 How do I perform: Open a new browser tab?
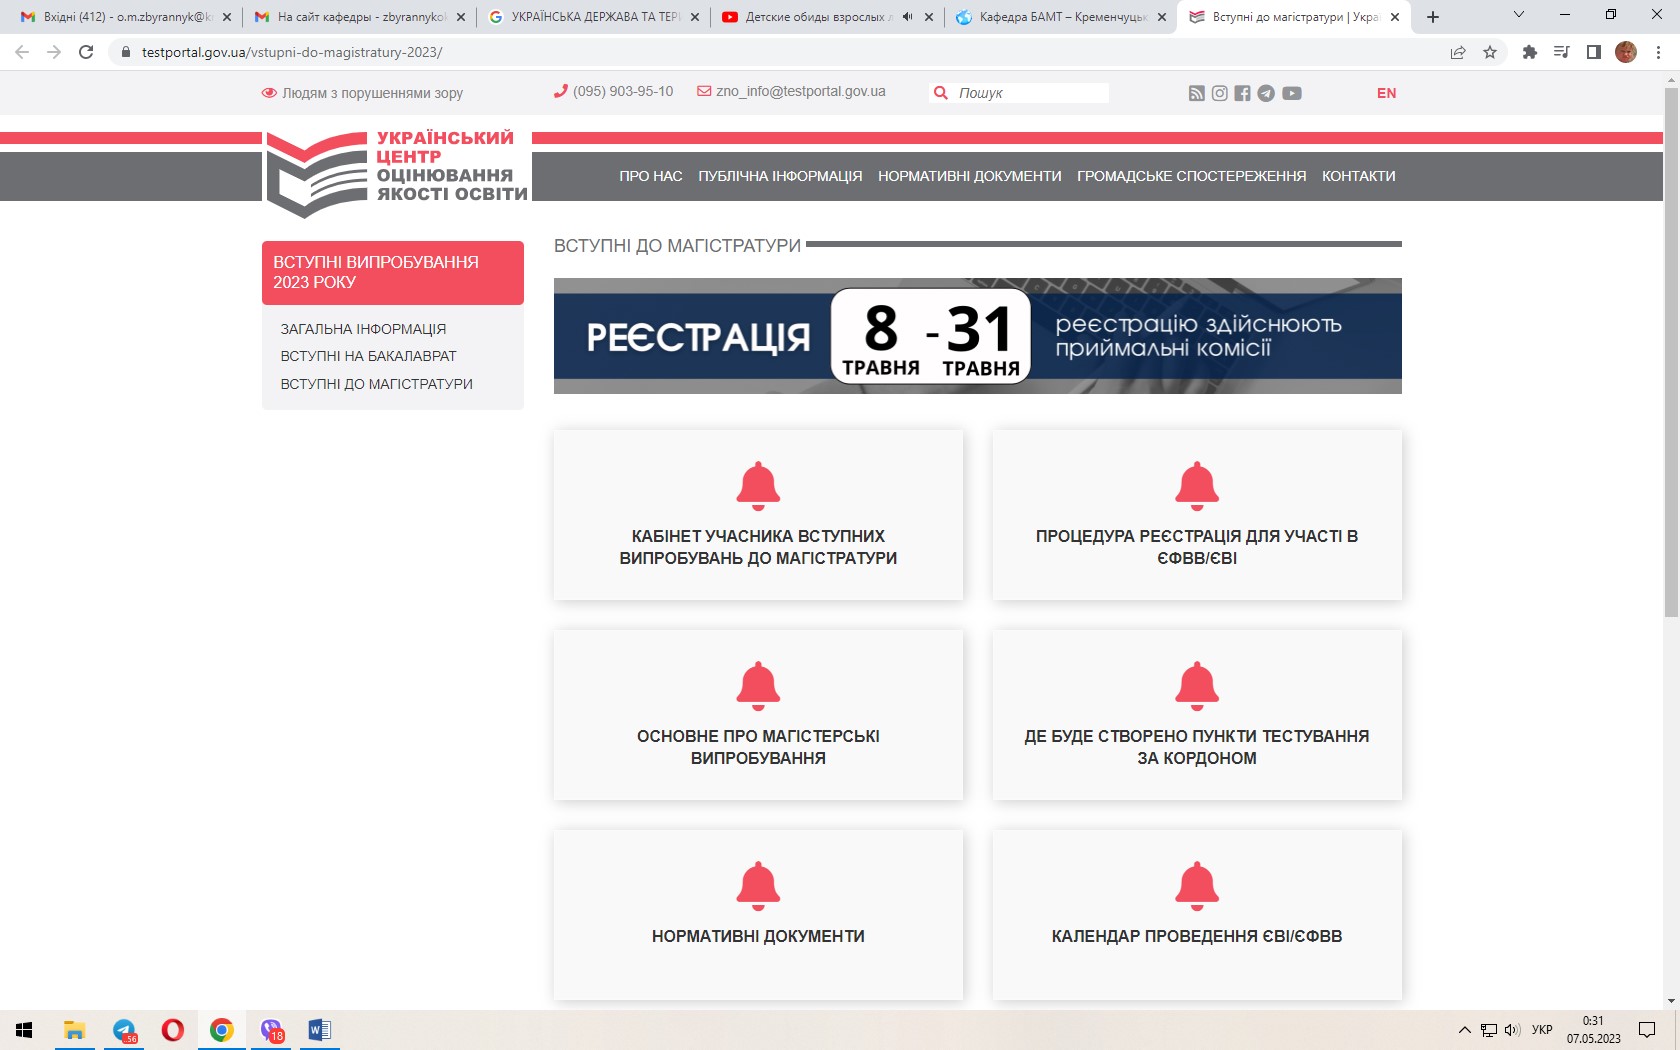[x=1433, y=17]
